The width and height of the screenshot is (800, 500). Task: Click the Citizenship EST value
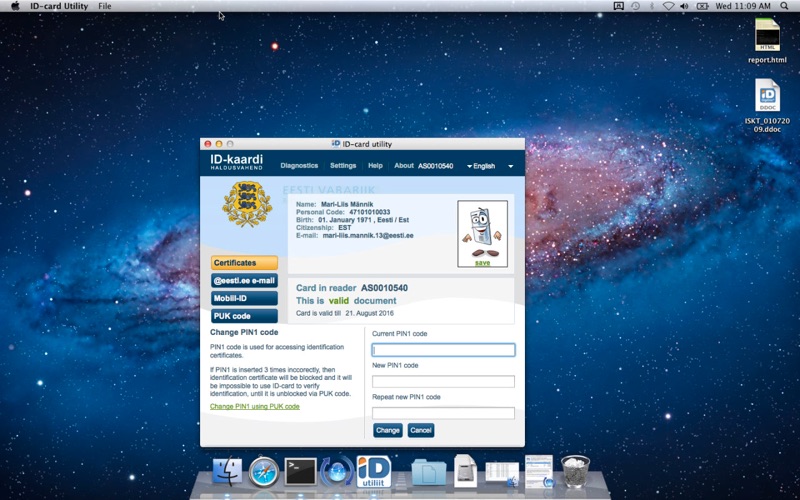(x=345, y=228)
